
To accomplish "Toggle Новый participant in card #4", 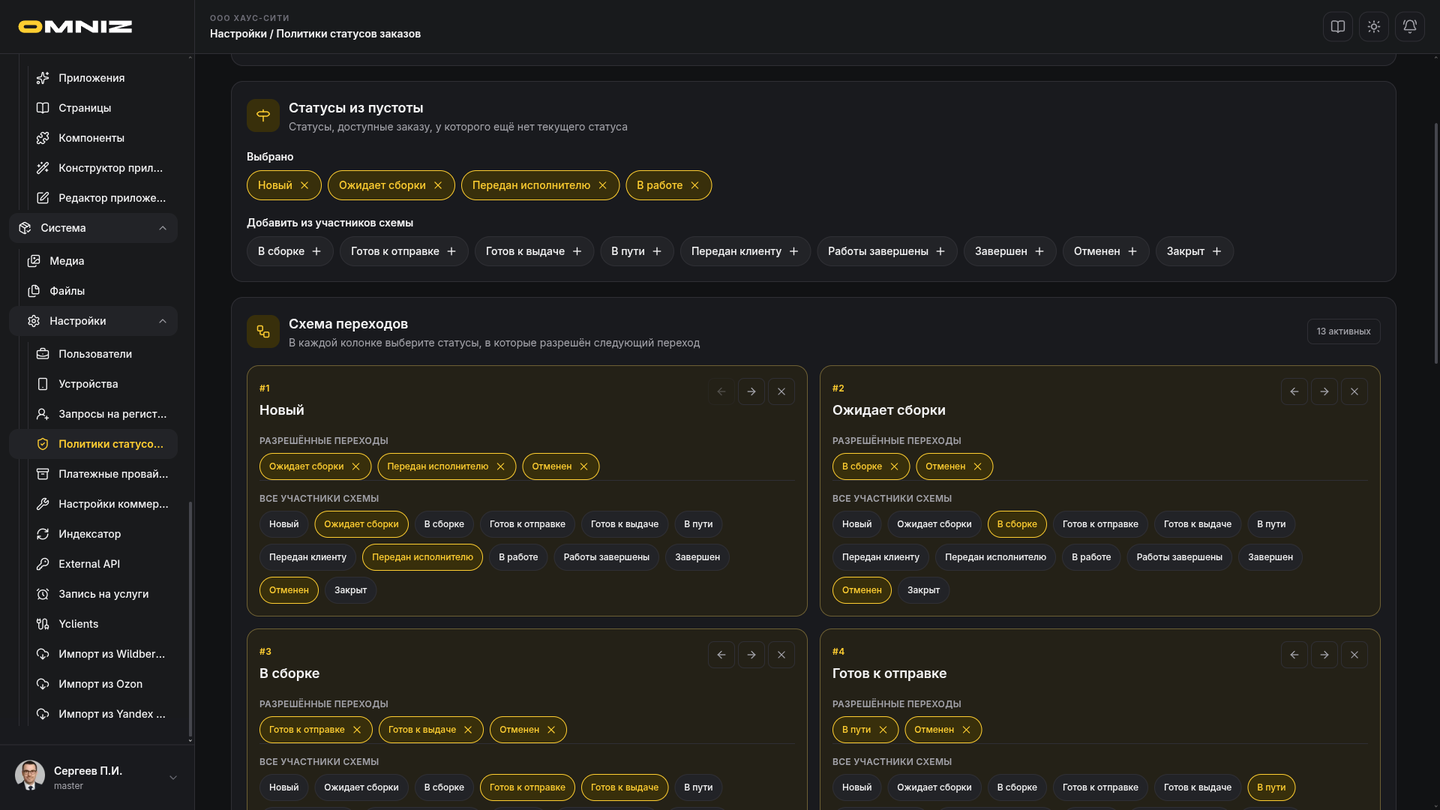I will (x=857, y=787).
